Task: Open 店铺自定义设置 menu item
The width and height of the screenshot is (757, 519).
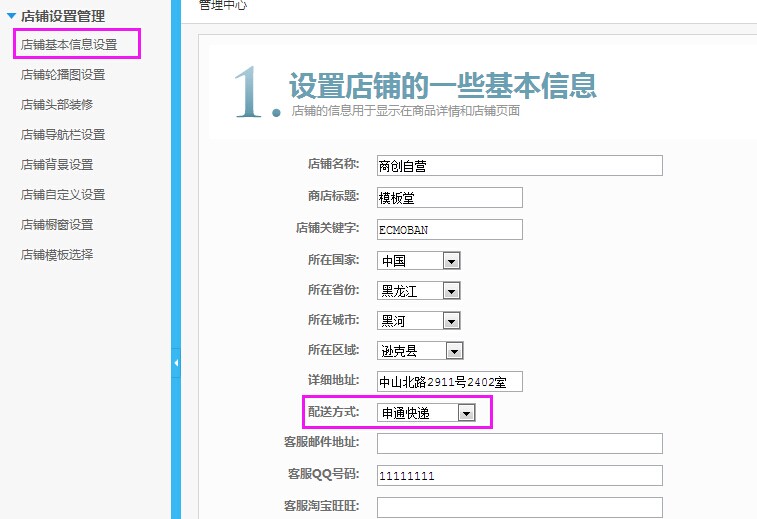Action: [x=63, y=195]
